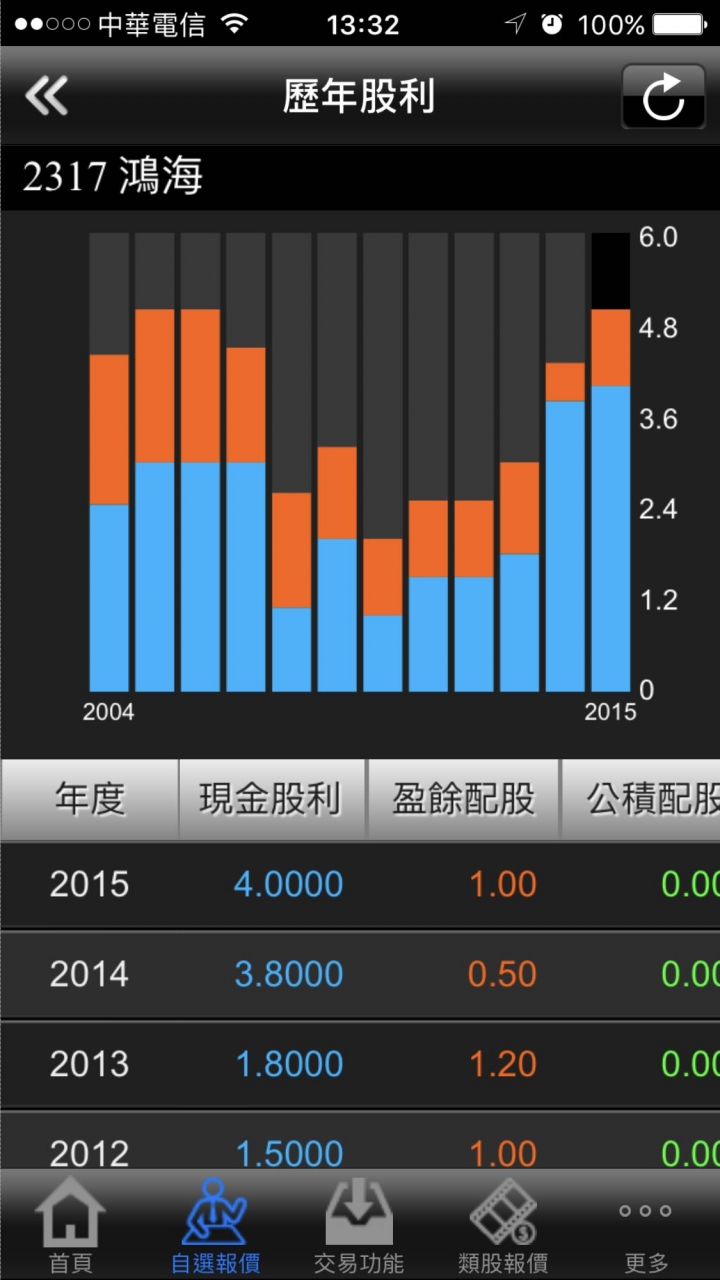Tap the 2.4 y-axis label

pyautogui.click(x=659, y=509)
